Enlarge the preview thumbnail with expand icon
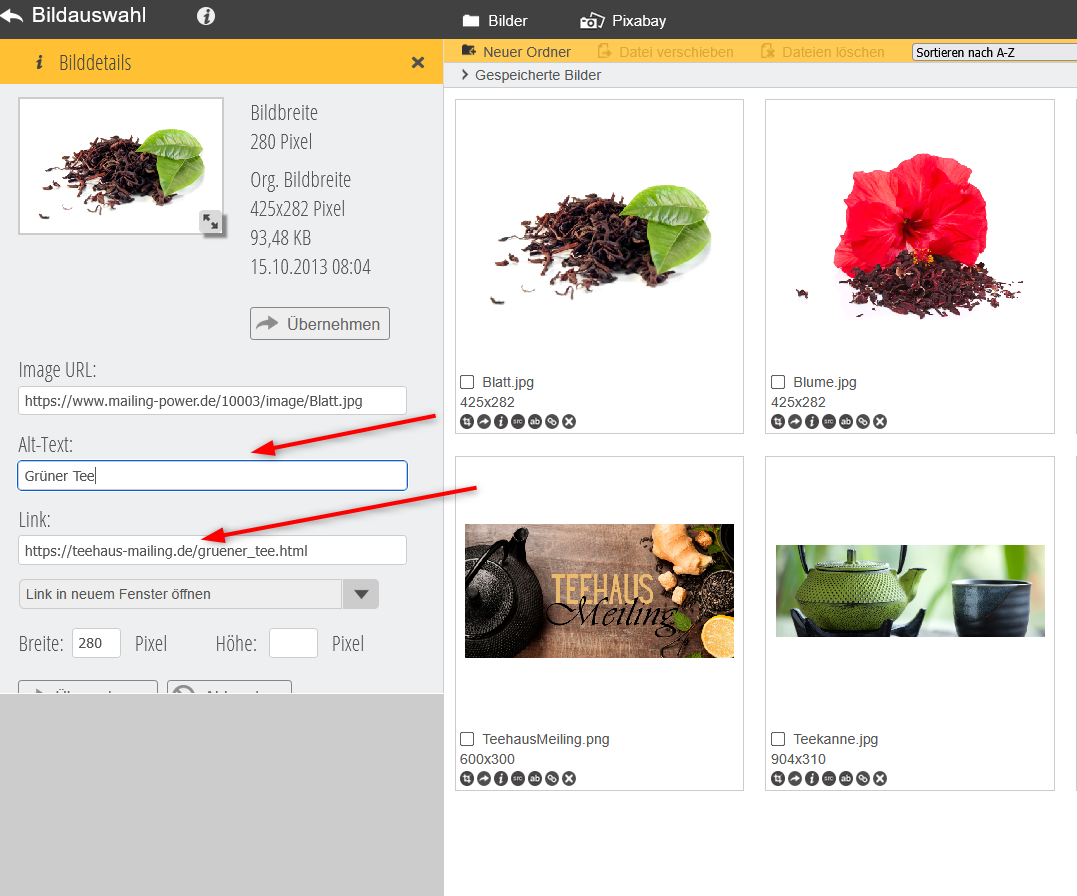The image size is (1077, 896). pos(211,222)
